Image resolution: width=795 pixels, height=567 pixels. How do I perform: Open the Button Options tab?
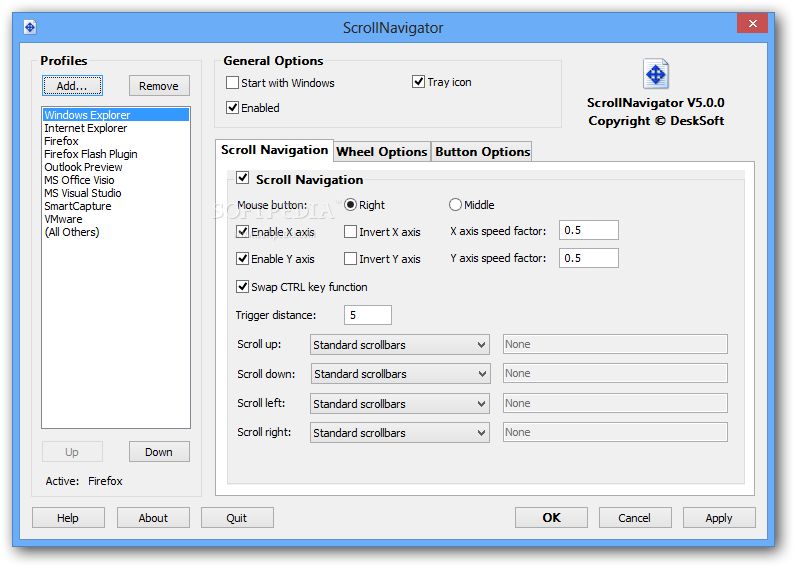pyautogui.click(x=482, y=152)
